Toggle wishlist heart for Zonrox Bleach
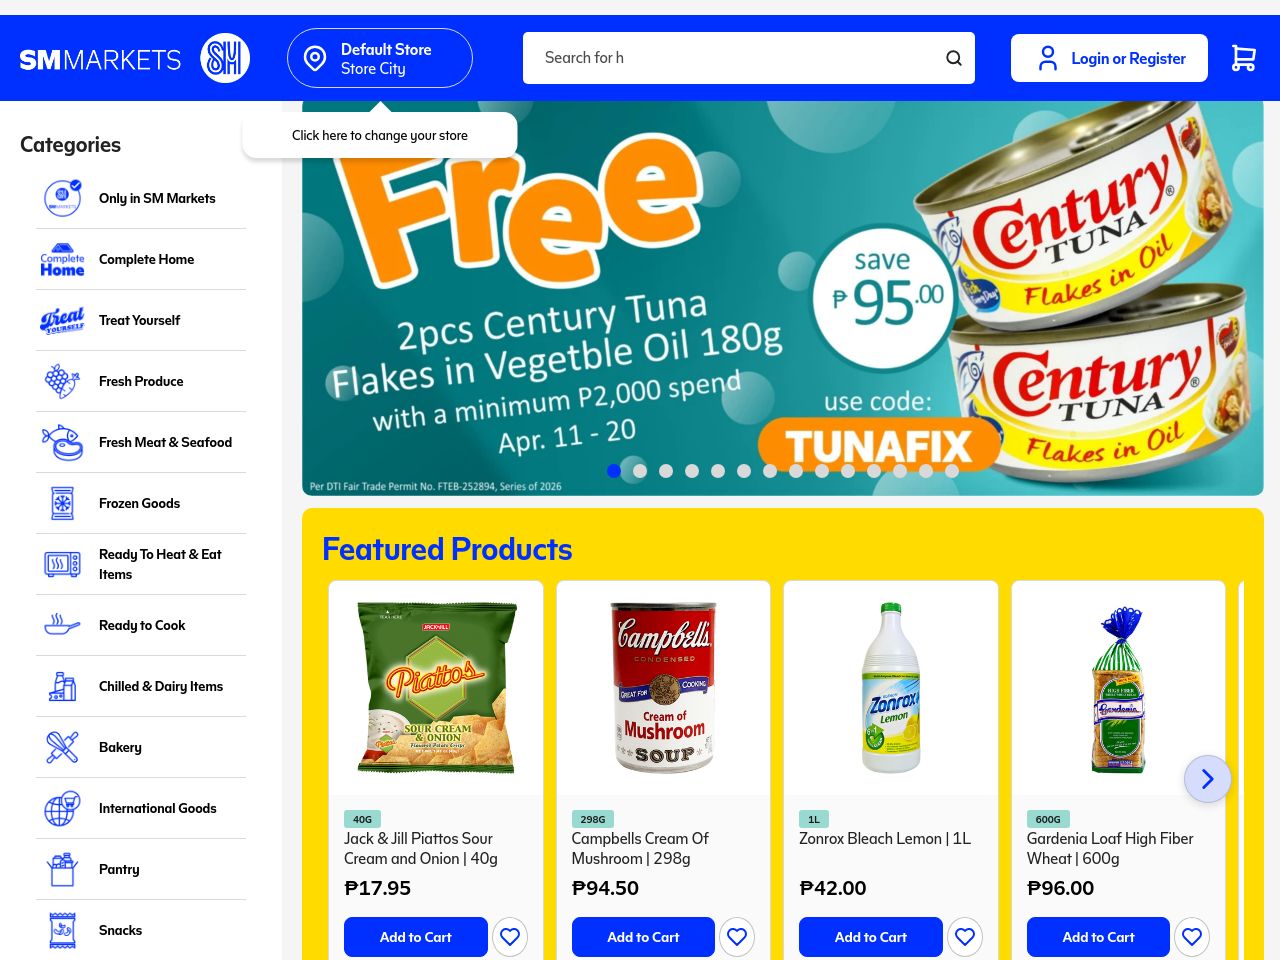 (x=965, y=937)
